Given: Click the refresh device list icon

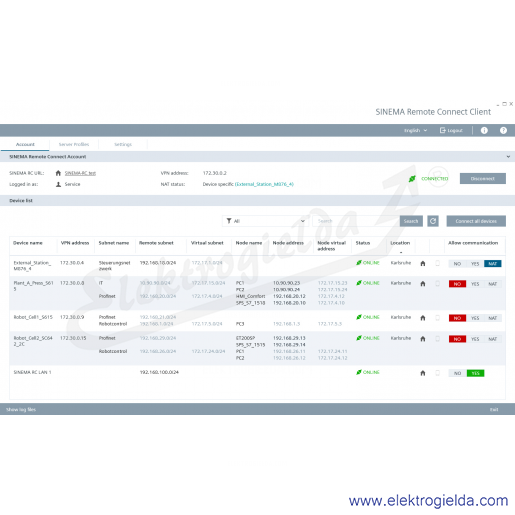Looking at the screenshot, I should 433,221.
